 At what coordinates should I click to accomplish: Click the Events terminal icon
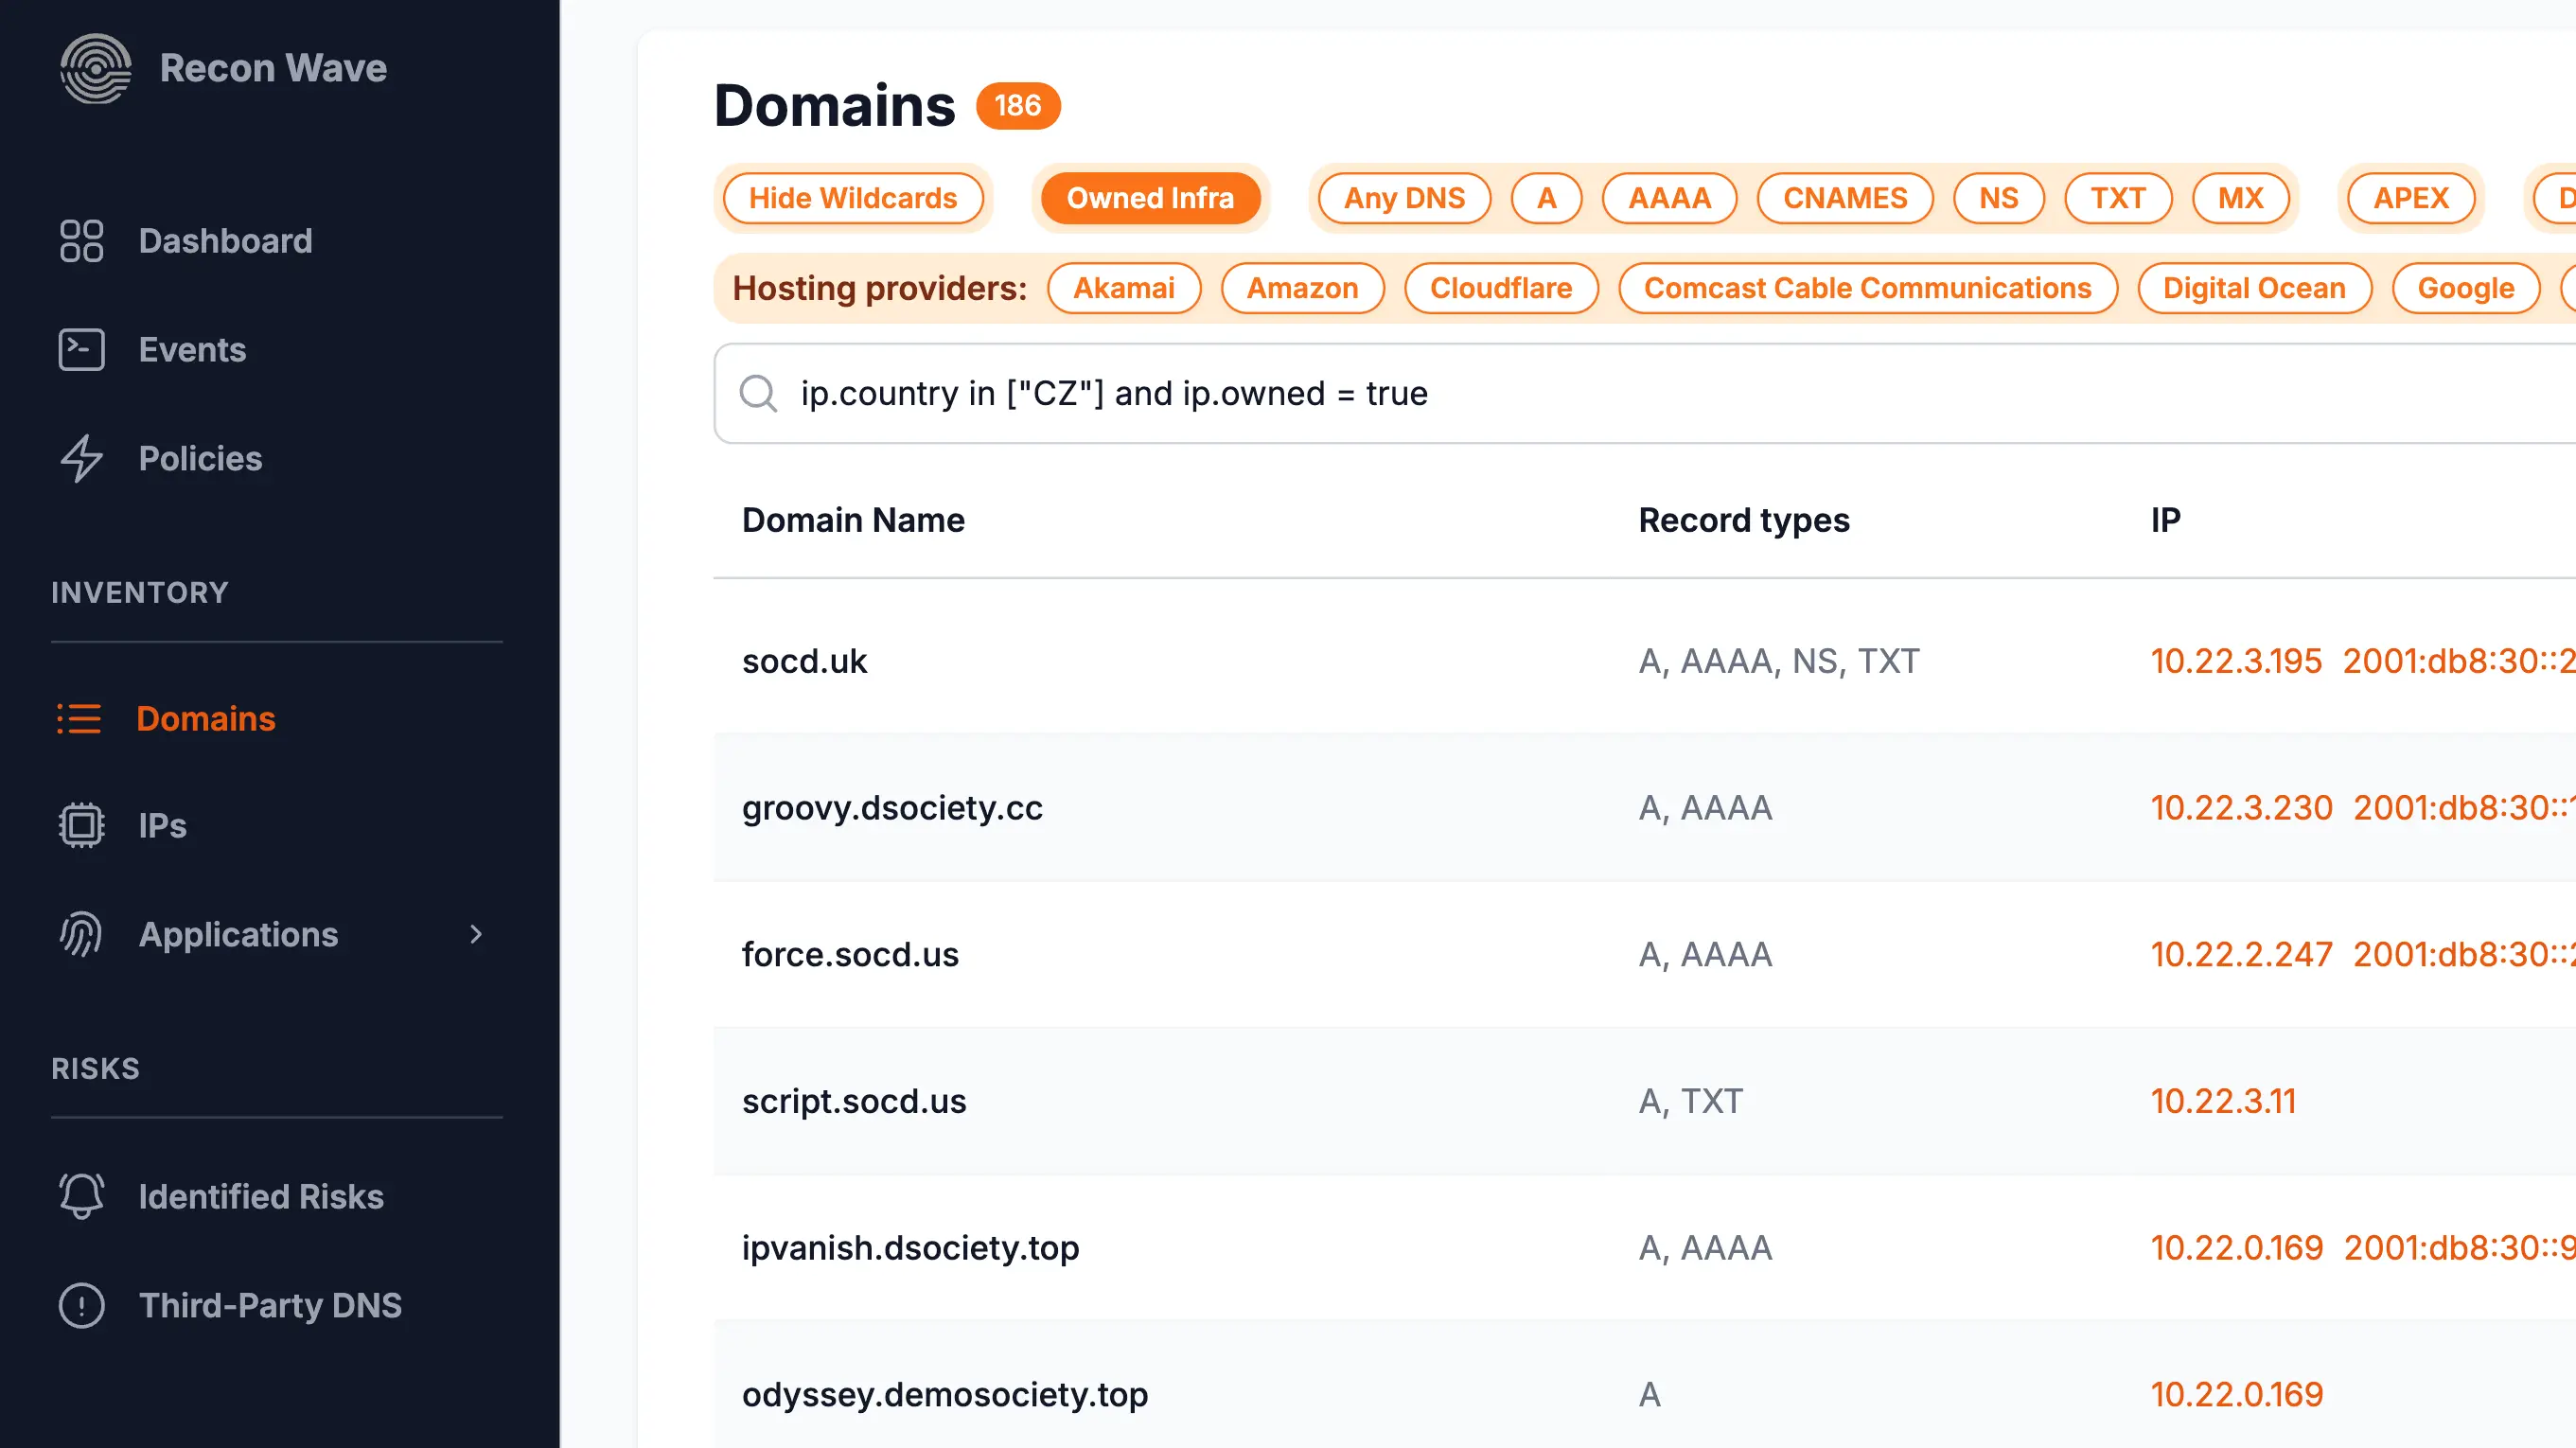pos(81,350)
